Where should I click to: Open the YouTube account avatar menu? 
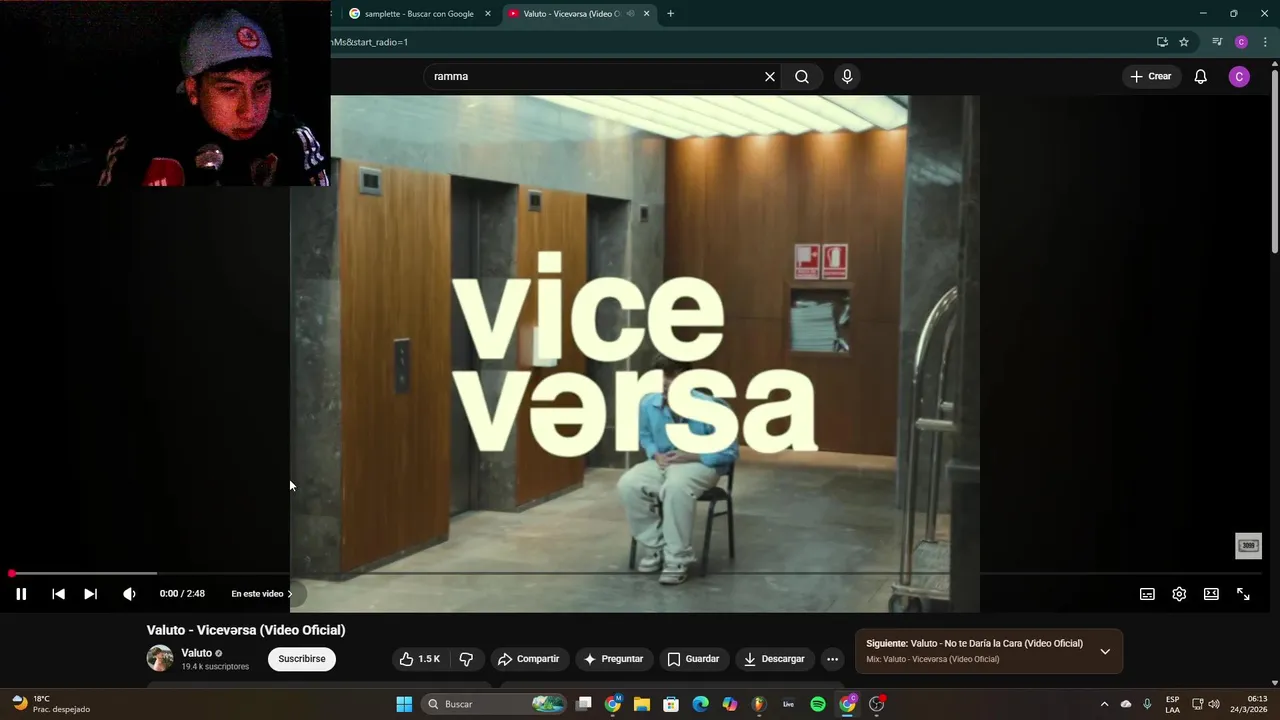1239,77
